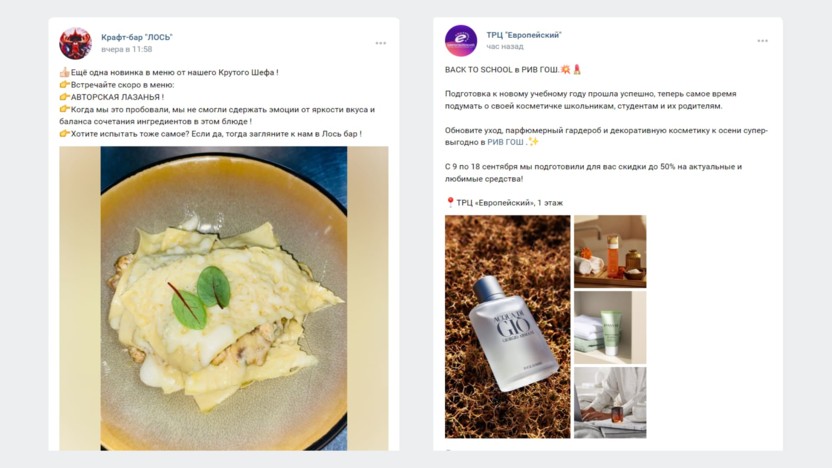Open the post timestamp "вчера в 11:58"
This screenshot has width=832, height=468.
[127, 49]
